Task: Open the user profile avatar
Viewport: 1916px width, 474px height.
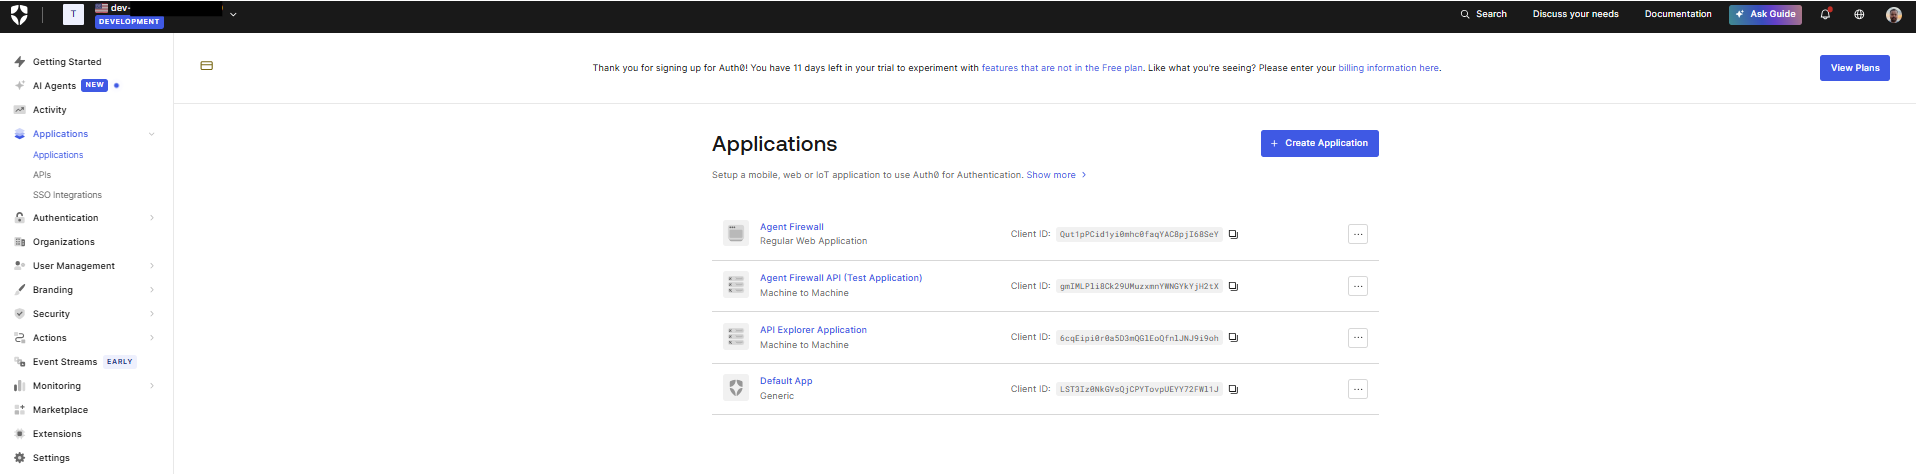Action: (x=1893, y=14)
